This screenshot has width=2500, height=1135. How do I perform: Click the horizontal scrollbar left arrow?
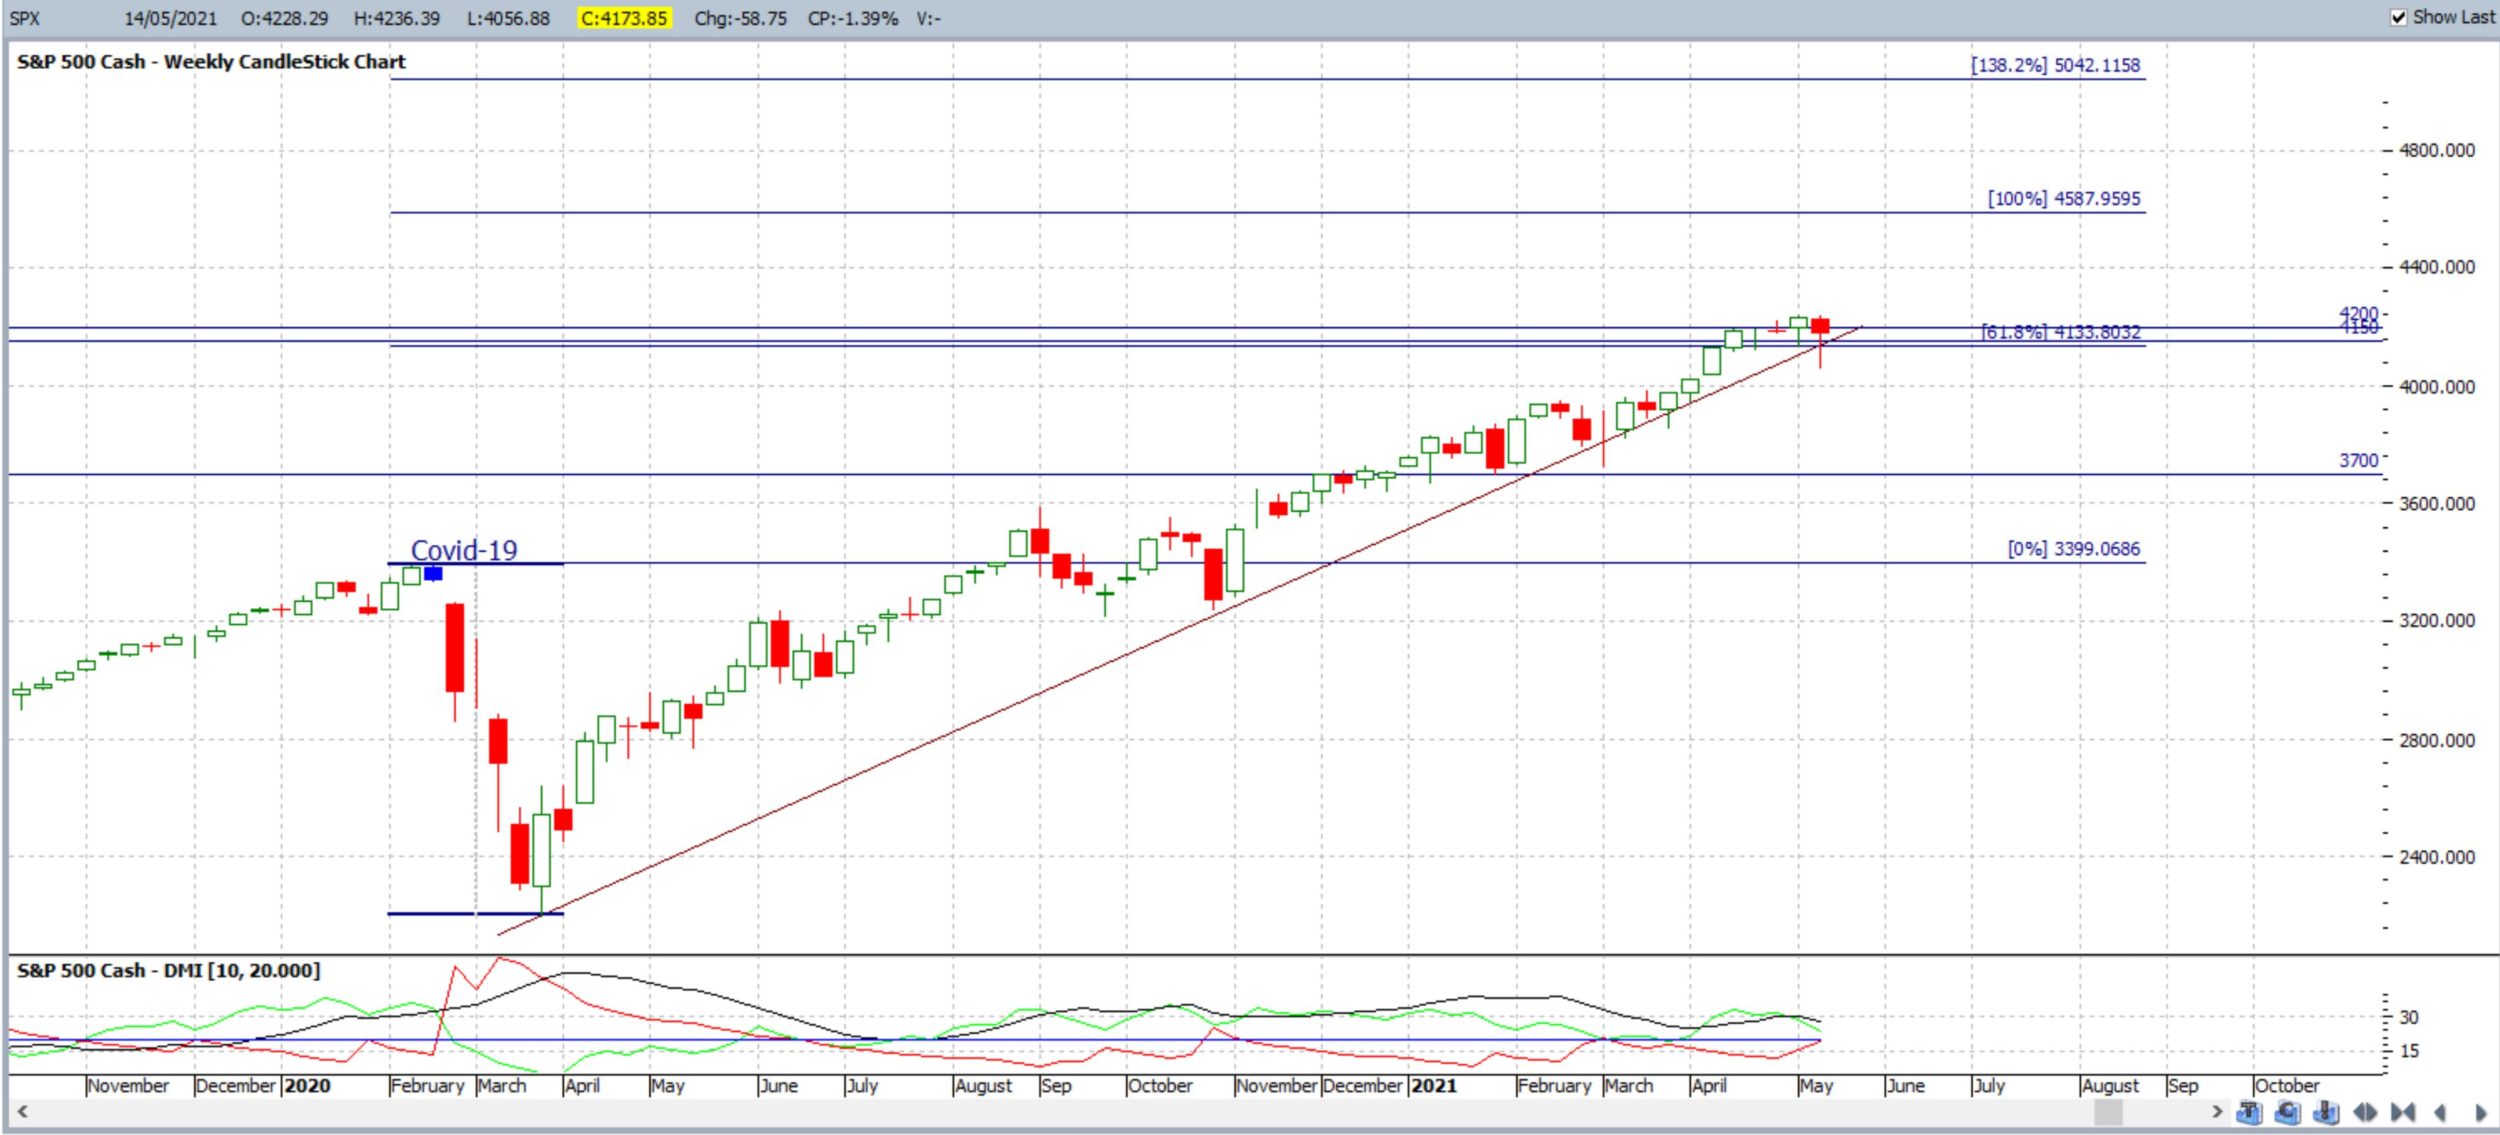pos(22,1111)
